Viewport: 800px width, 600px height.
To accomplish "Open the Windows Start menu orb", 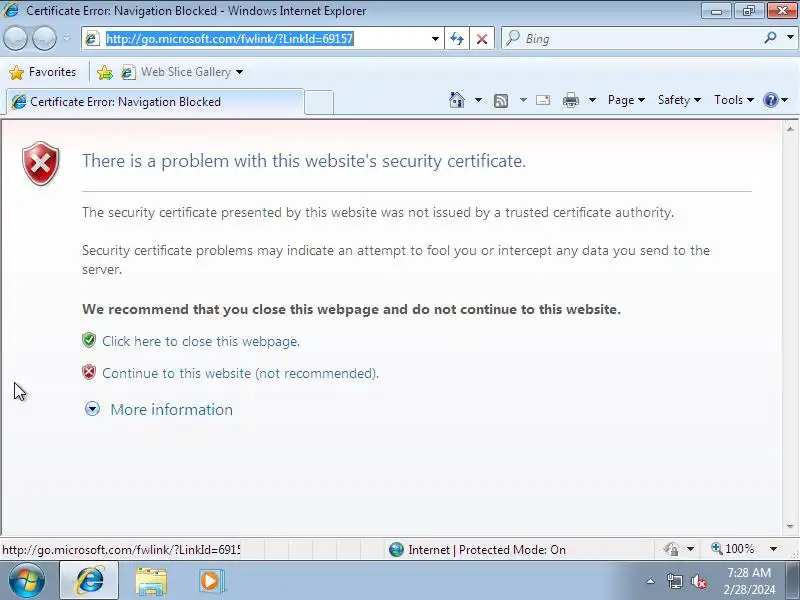I will pyautogui.click(x=27, y=581).
